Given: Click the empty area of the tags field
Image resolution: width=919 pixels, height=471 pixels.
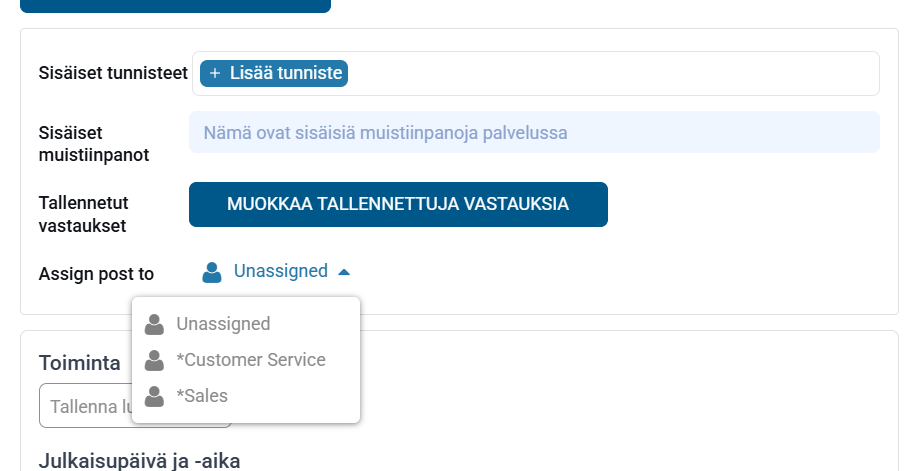Looking at the screenshot, I should (x=610, y=73).
